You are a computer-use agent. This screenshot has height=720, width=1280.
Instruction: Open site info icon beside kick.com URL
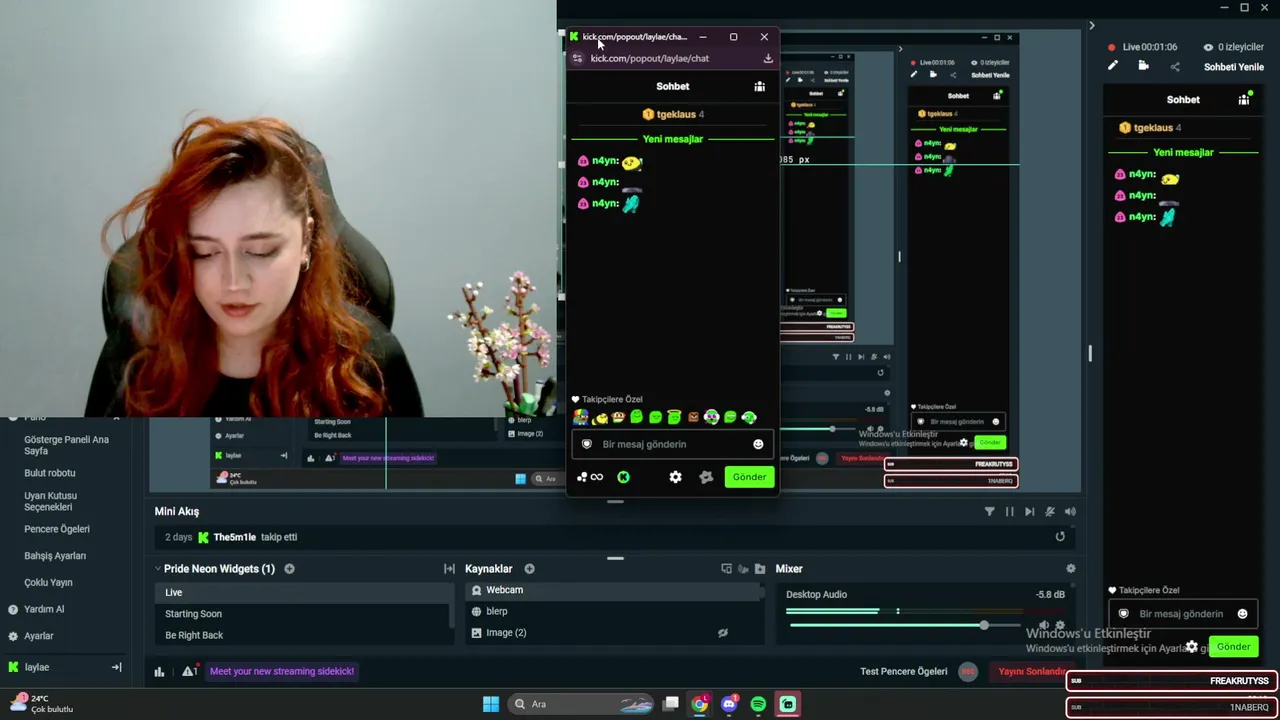[x=577, y=58]
